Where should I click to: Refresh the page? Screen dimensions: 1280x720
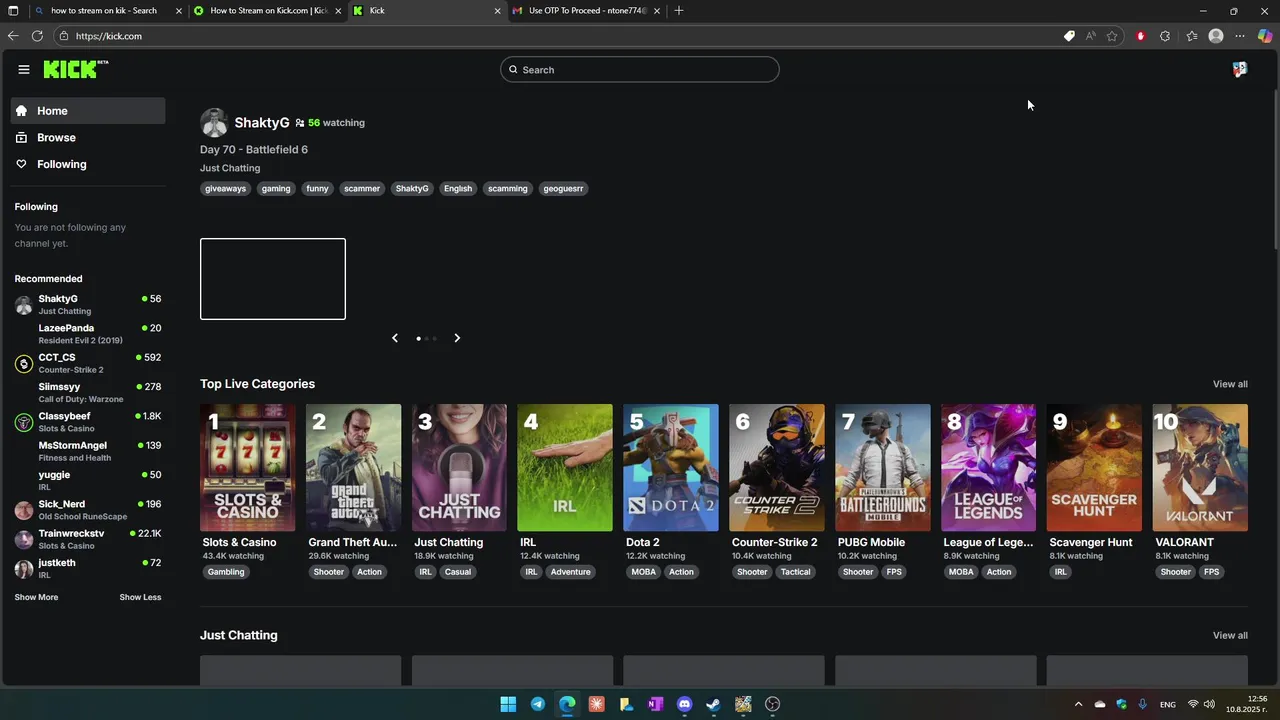point(37,36)
